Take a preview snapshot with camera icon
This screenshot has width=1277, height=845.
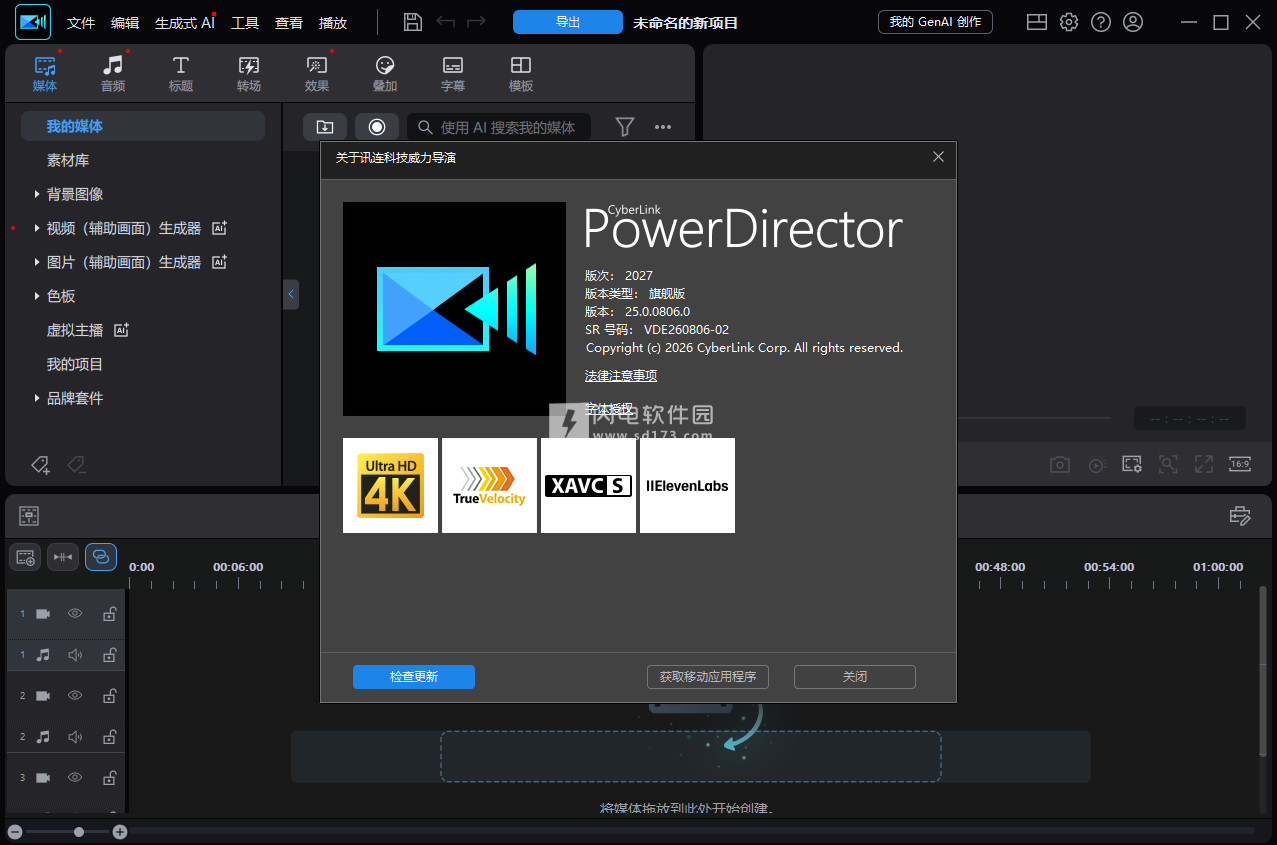(1060, 464)
